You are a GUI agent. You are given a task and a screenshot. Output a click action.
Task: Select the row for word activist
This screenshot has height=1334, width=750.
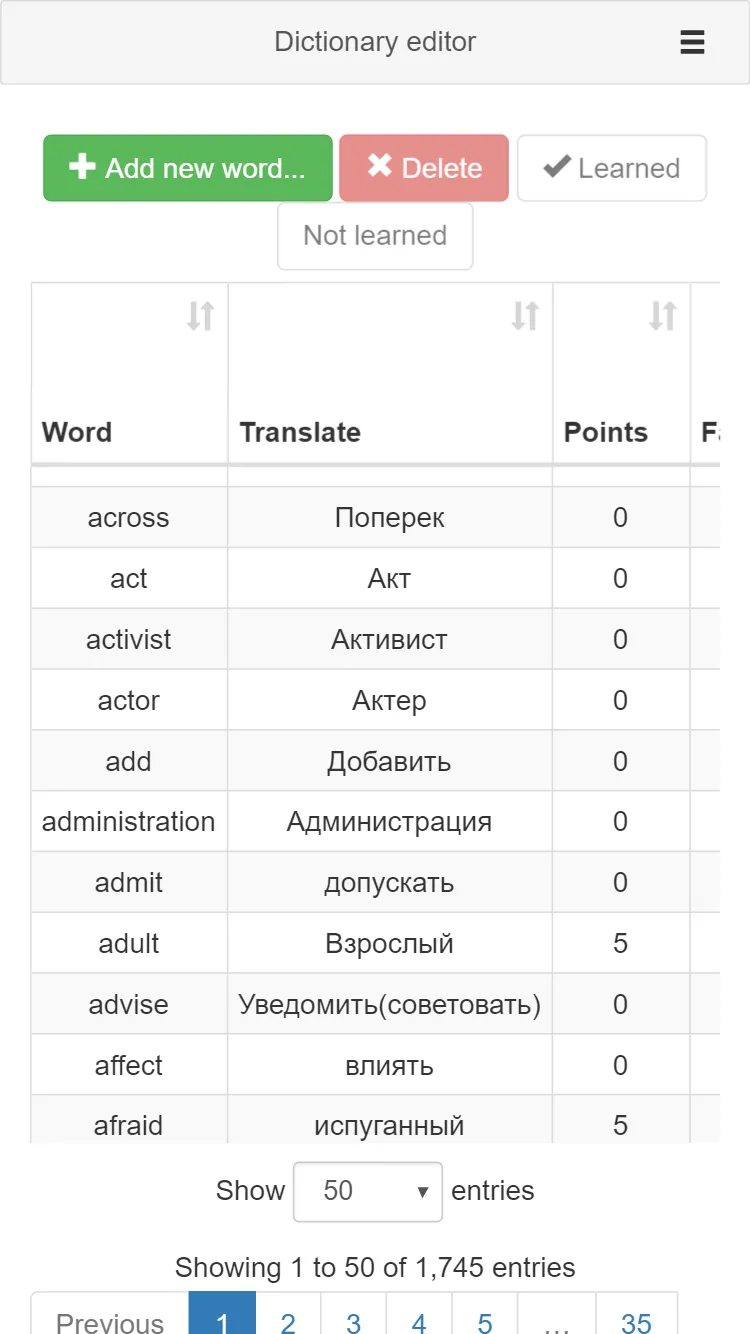[375, 639]
